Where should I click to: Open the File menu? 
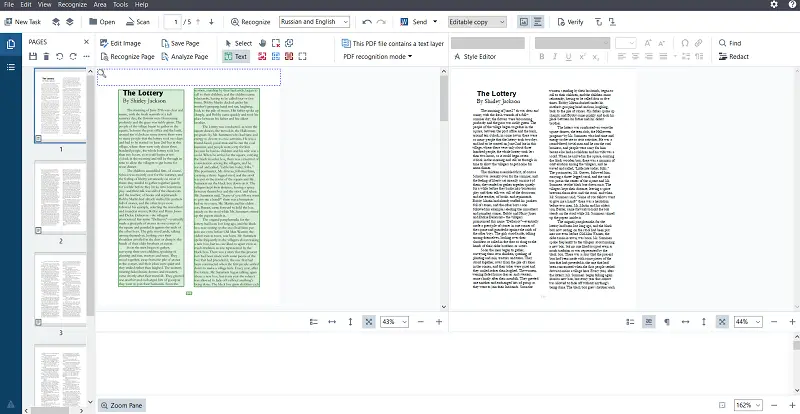(x=9, y=5)
